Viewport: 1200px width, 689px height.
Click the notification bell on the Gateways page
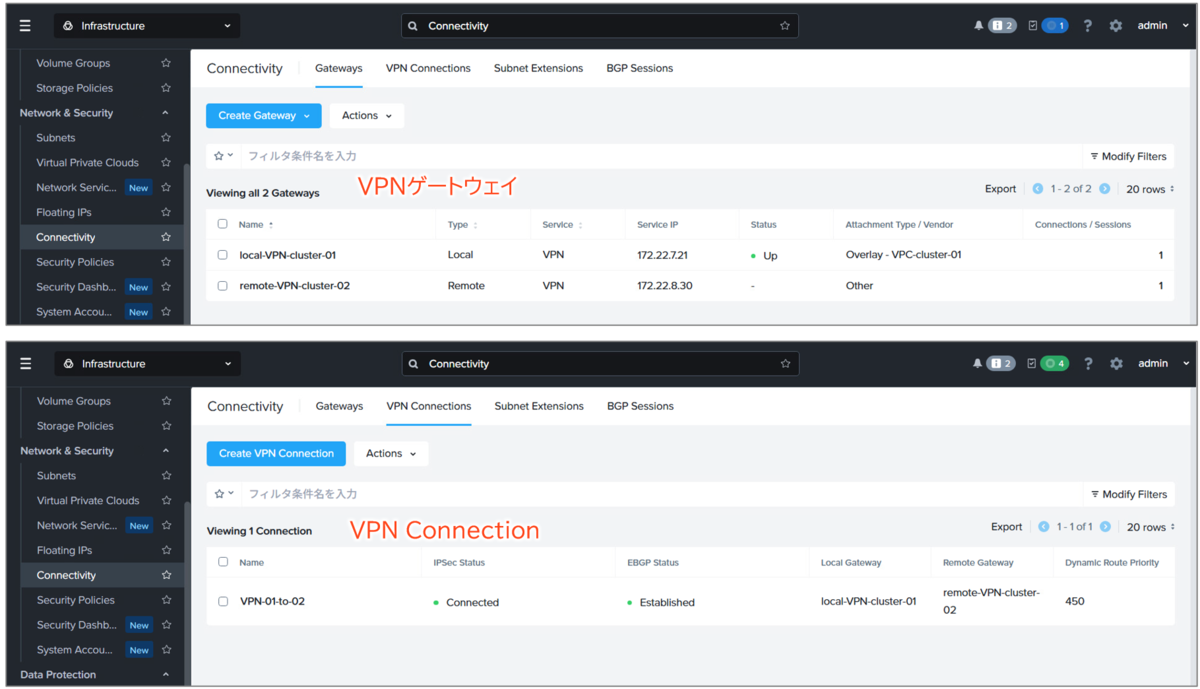click(x=978, y=26)
